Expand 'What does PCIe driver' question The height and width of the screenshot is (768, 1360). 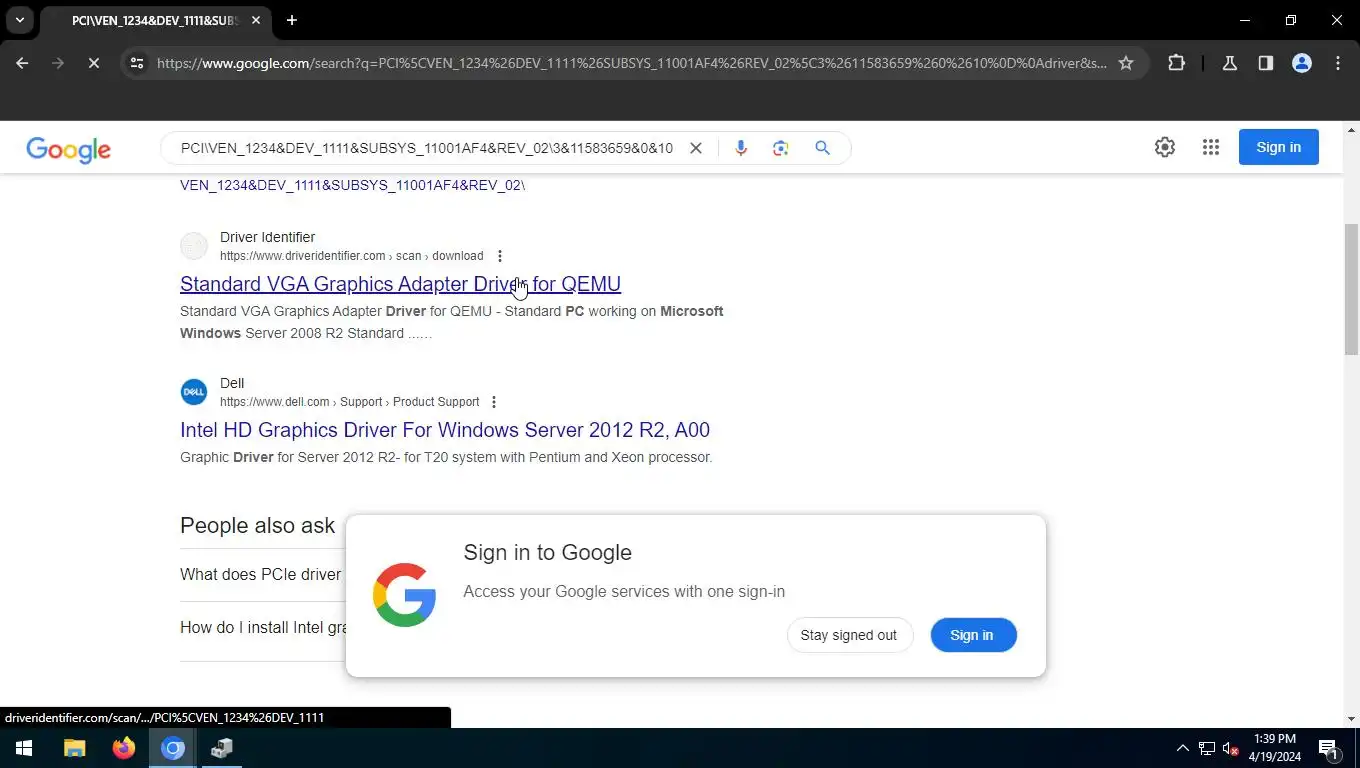point(262,575)
